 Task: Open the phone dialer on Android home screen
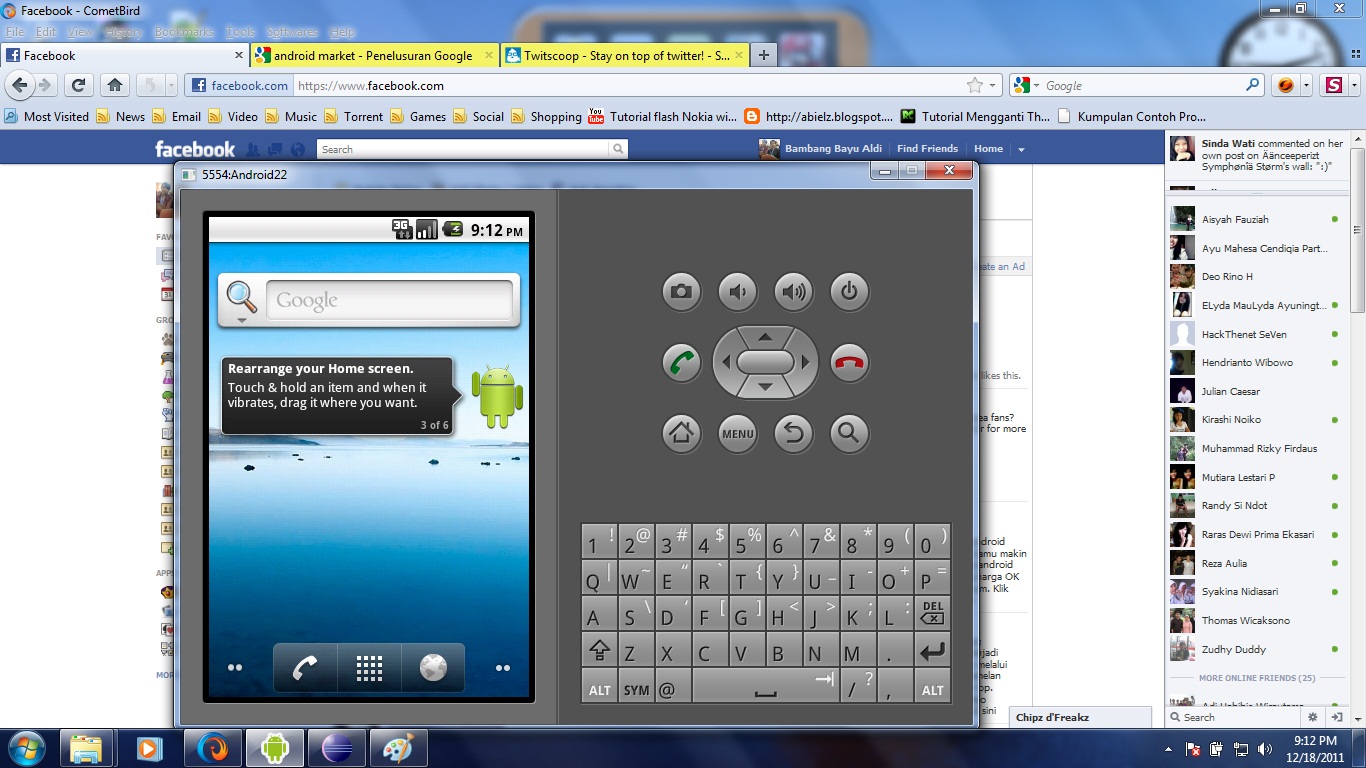(x=305, y=668)
